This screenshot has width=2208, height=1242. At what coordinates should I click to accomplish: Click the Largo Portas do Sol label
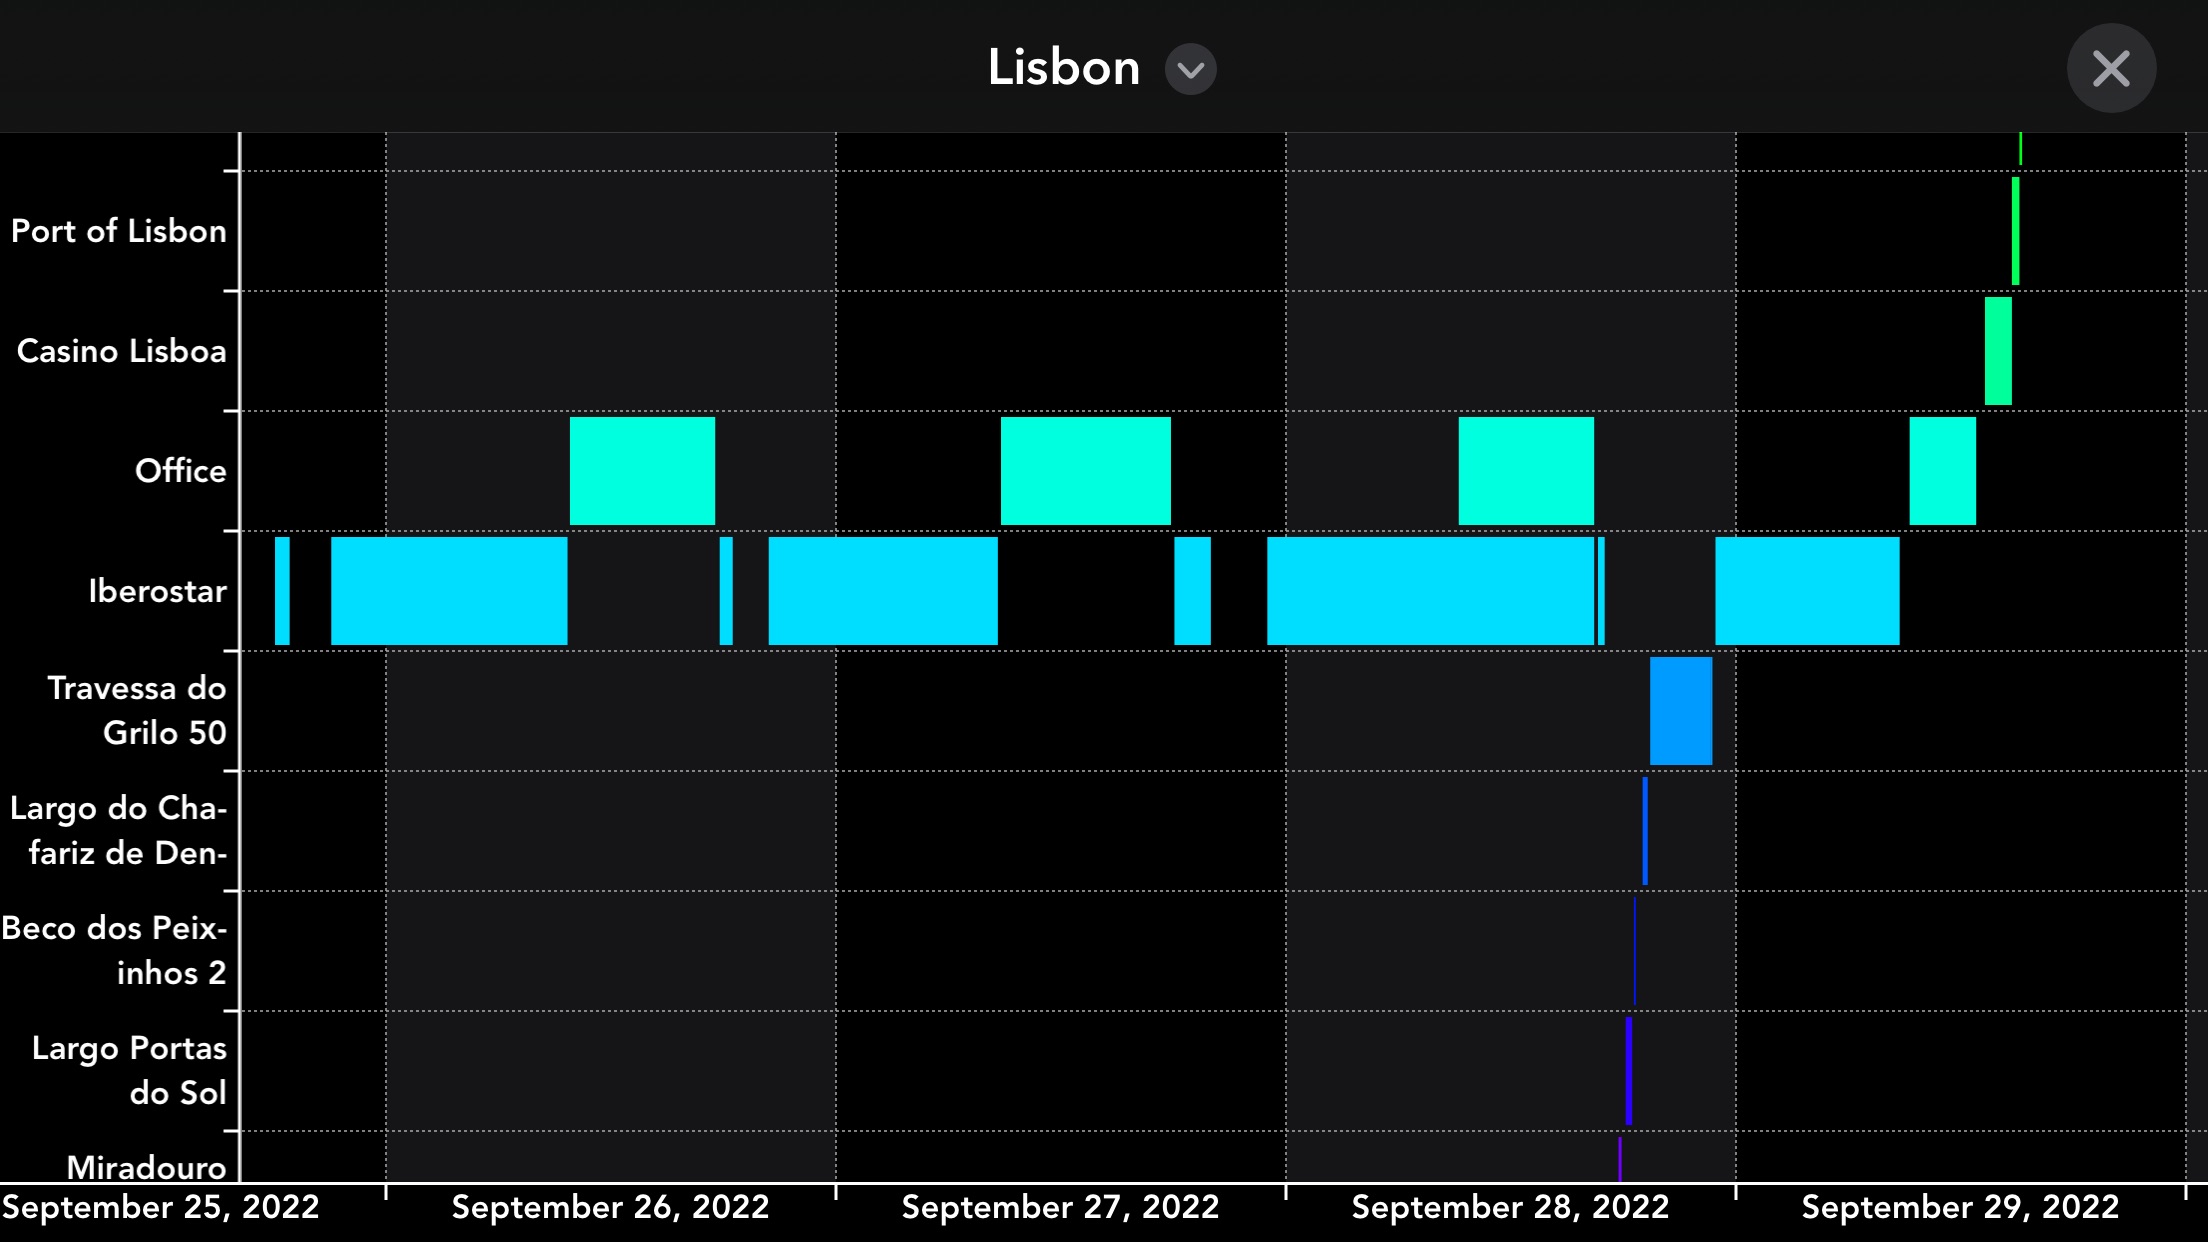(130, 1070)
